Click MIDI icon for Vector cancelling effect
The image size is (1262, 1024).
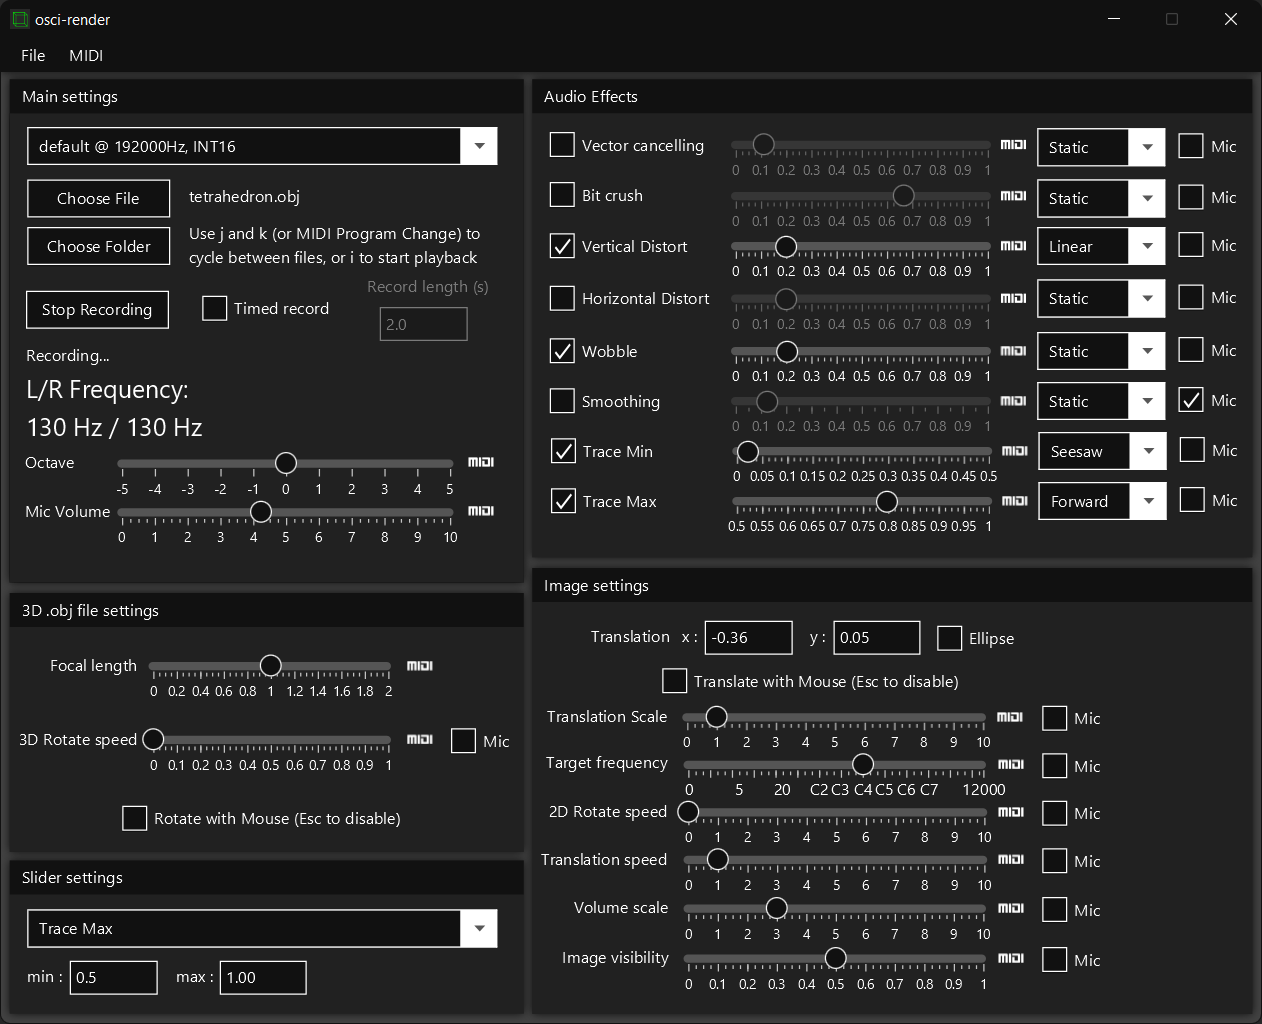[x=1013, y=145]
